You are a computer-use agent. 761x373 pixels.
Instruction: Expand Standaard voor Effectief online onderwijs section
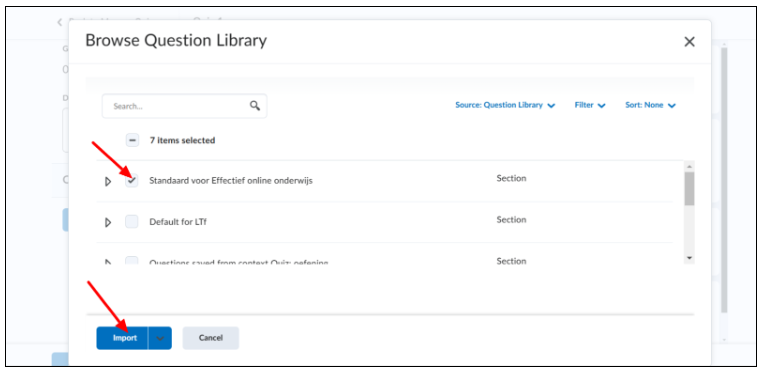tap(108, 181)
